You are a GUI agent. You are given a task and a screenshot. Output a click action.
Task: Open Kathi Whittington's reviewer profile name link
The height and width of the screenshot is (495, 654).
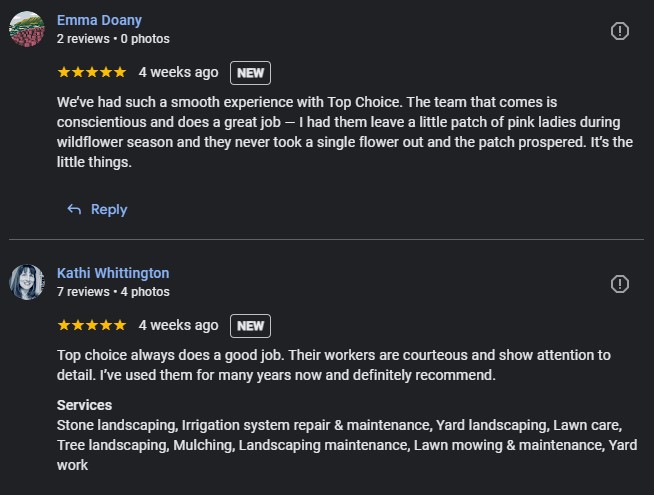click(x=113, y=273)
